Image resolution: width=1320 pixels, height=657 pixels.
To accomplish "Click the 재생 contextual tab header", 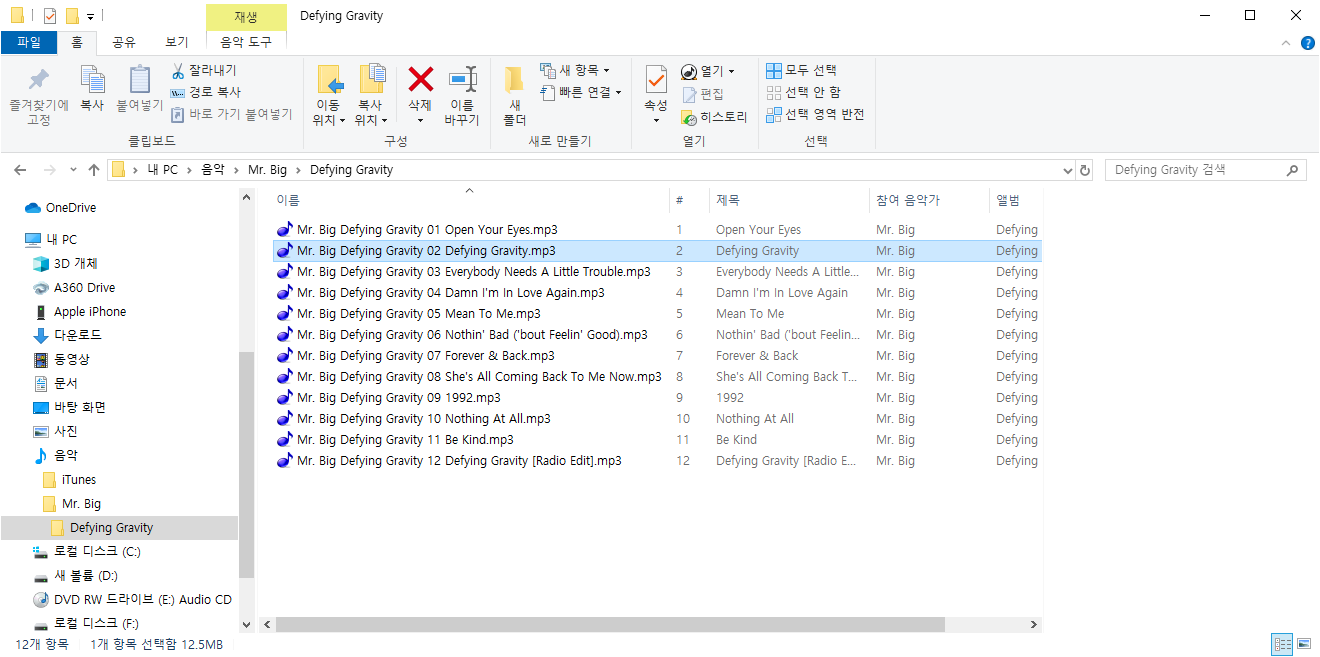I will 246,16.
